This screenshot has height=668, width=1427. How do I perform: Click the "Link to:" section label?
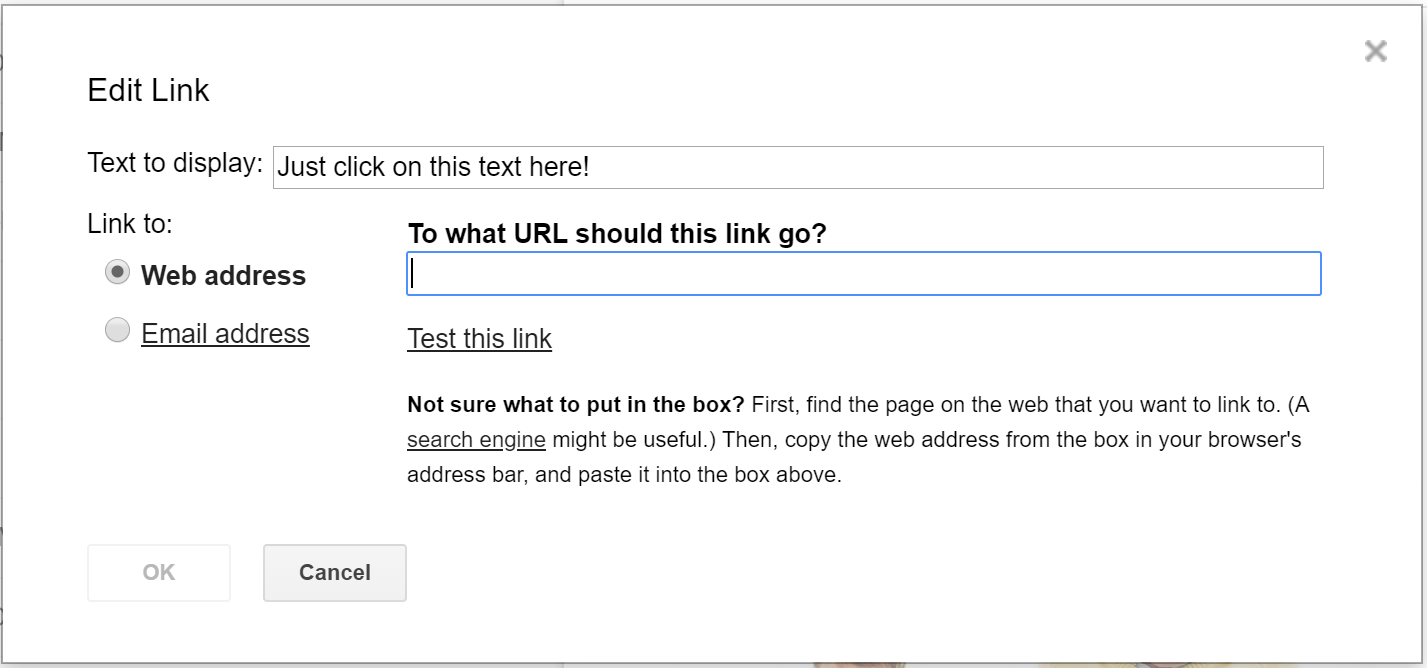point(130,224)
